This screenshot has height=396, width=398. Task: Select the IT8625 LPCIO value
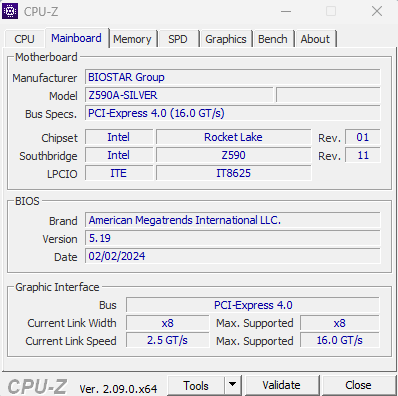point(233,173)
